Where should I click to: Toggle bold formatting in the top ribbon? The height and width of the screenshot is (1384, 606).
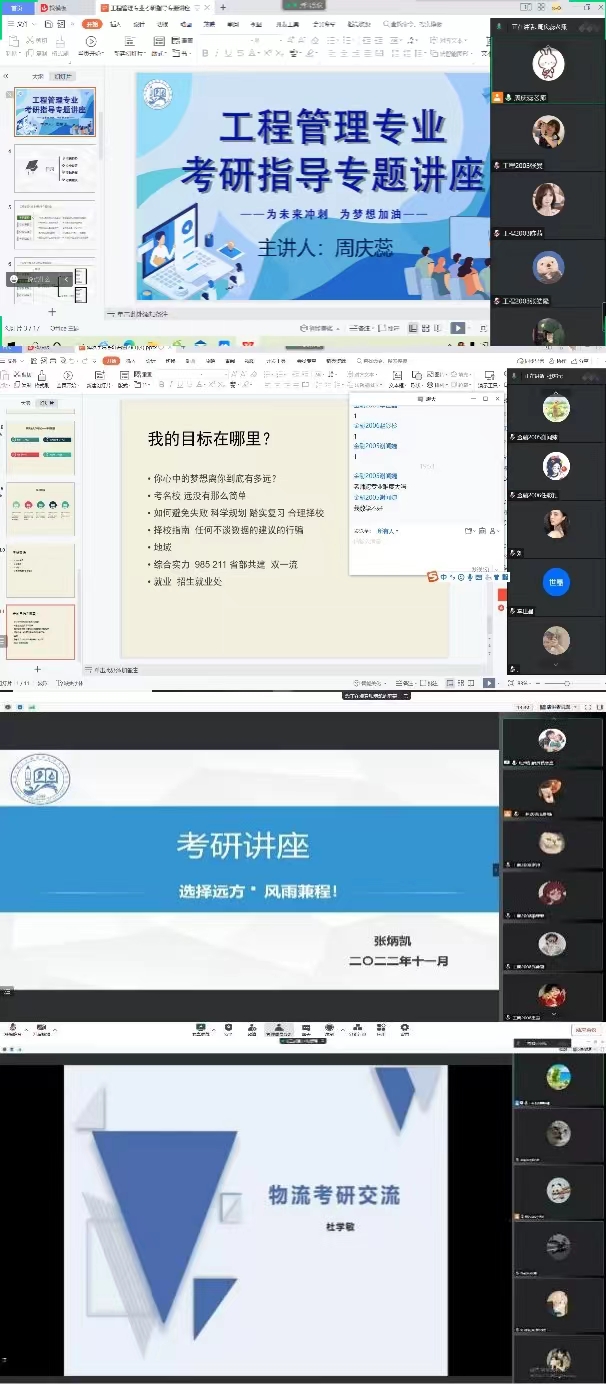[205, 53]
